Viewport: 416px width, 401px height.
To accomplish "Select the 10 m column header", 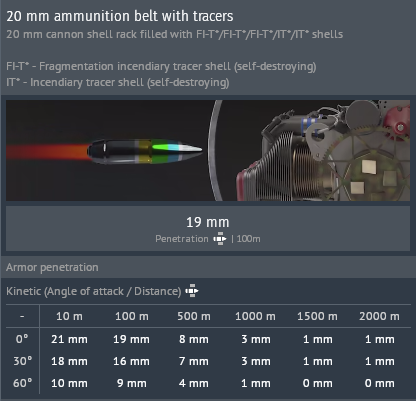I will tap(69, 316).
